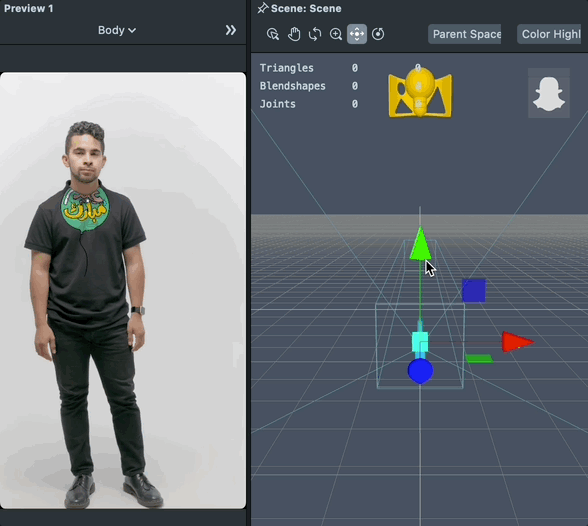This screenshot has height=526, width=588.
Task: Activate the Pan hand tool
Action: coord(294,34)
